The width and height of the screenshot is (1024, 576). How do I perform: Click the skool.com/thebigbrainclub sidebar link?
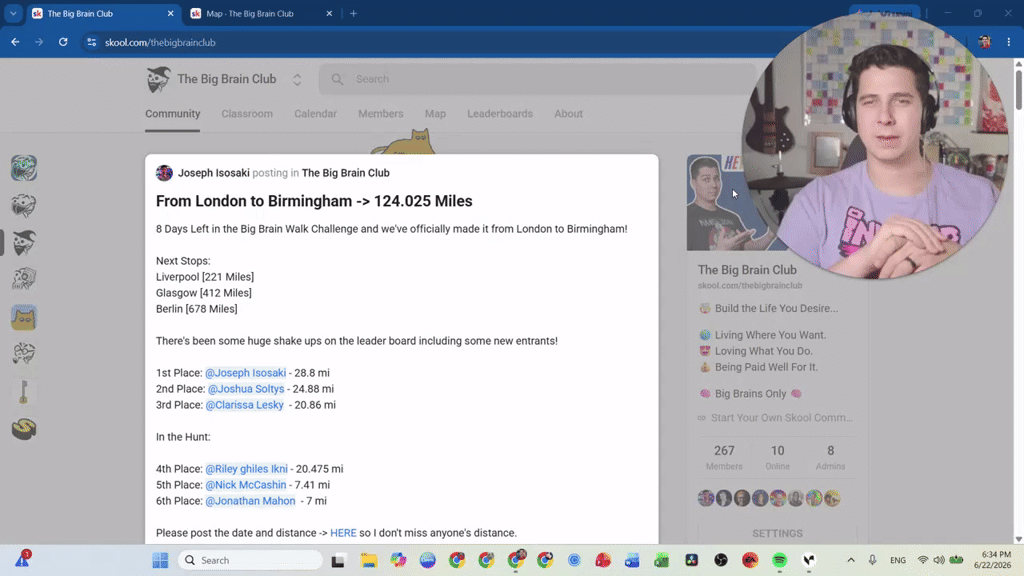click(x=750, y=285)
